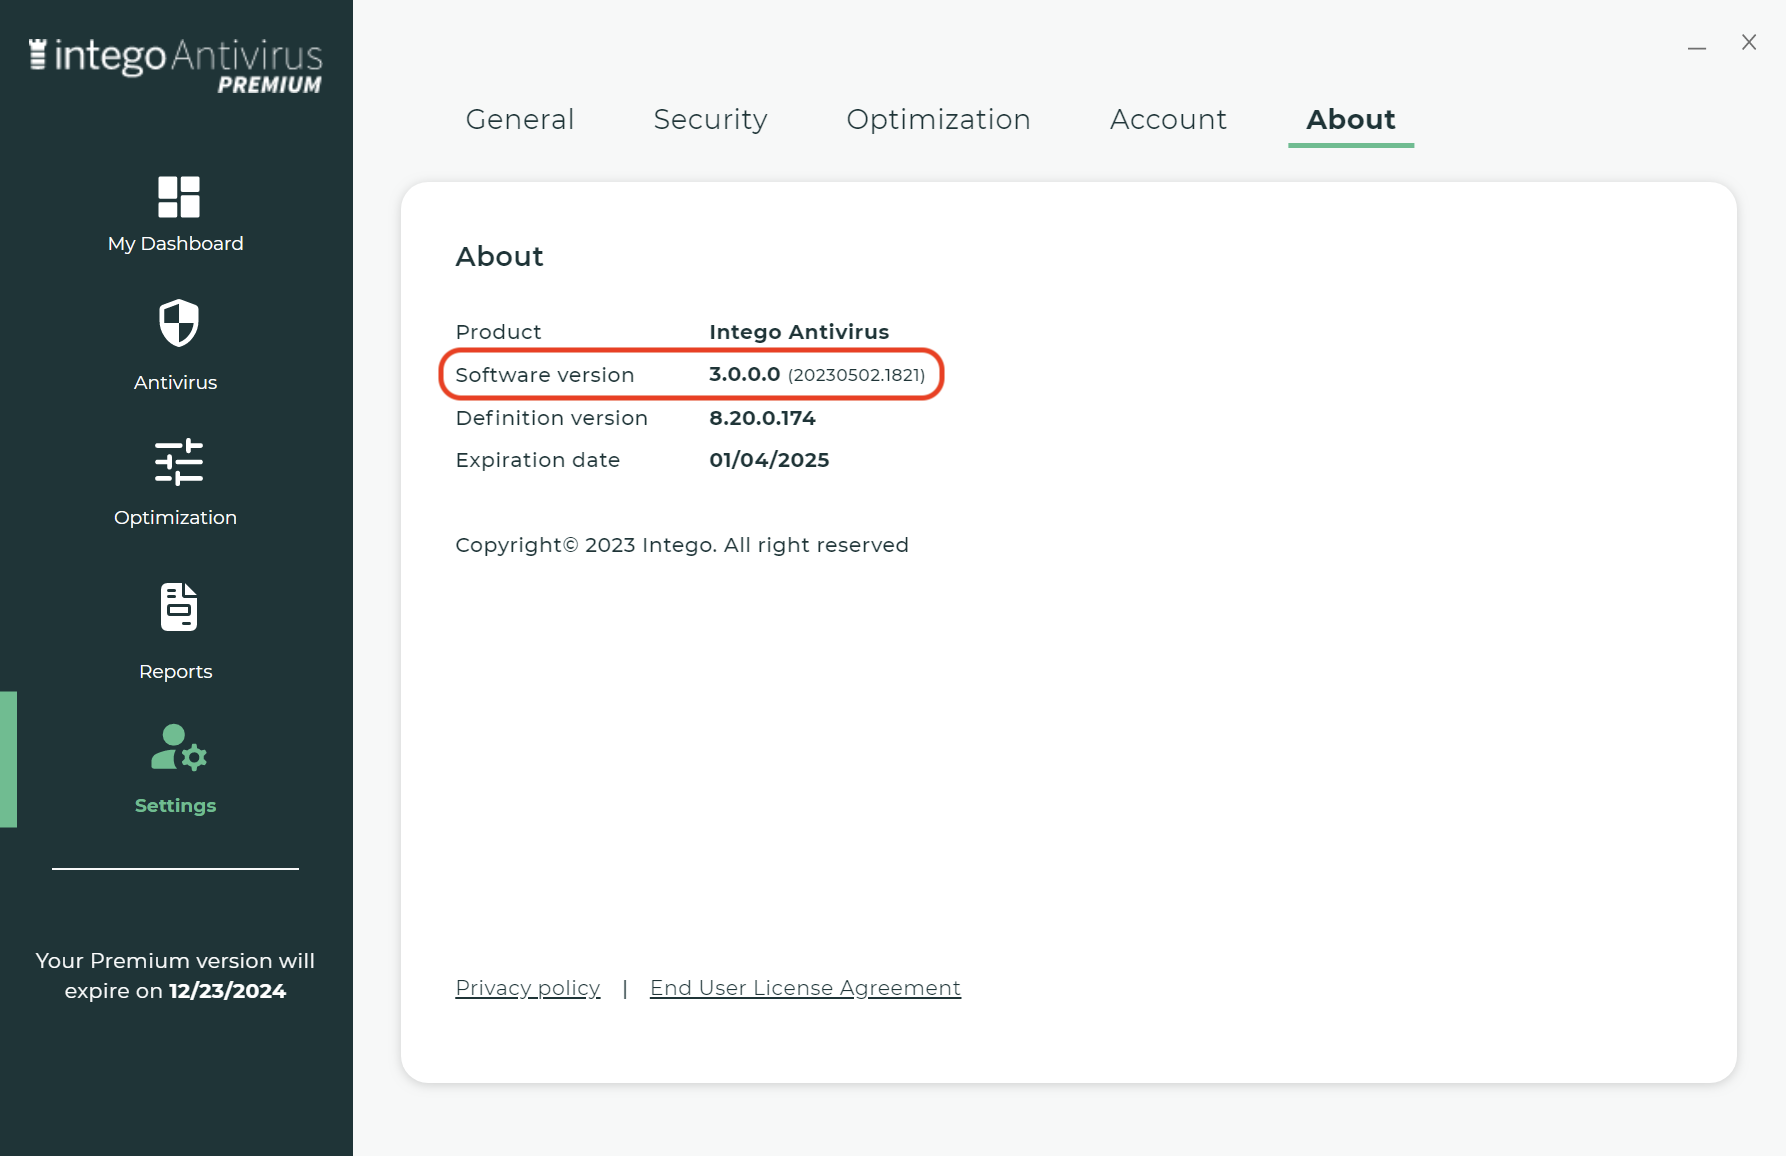Select the Antivirus shield icon
Viewport: 1786px width, 1156px height.
pyautogui.click(x=179, y=323)
